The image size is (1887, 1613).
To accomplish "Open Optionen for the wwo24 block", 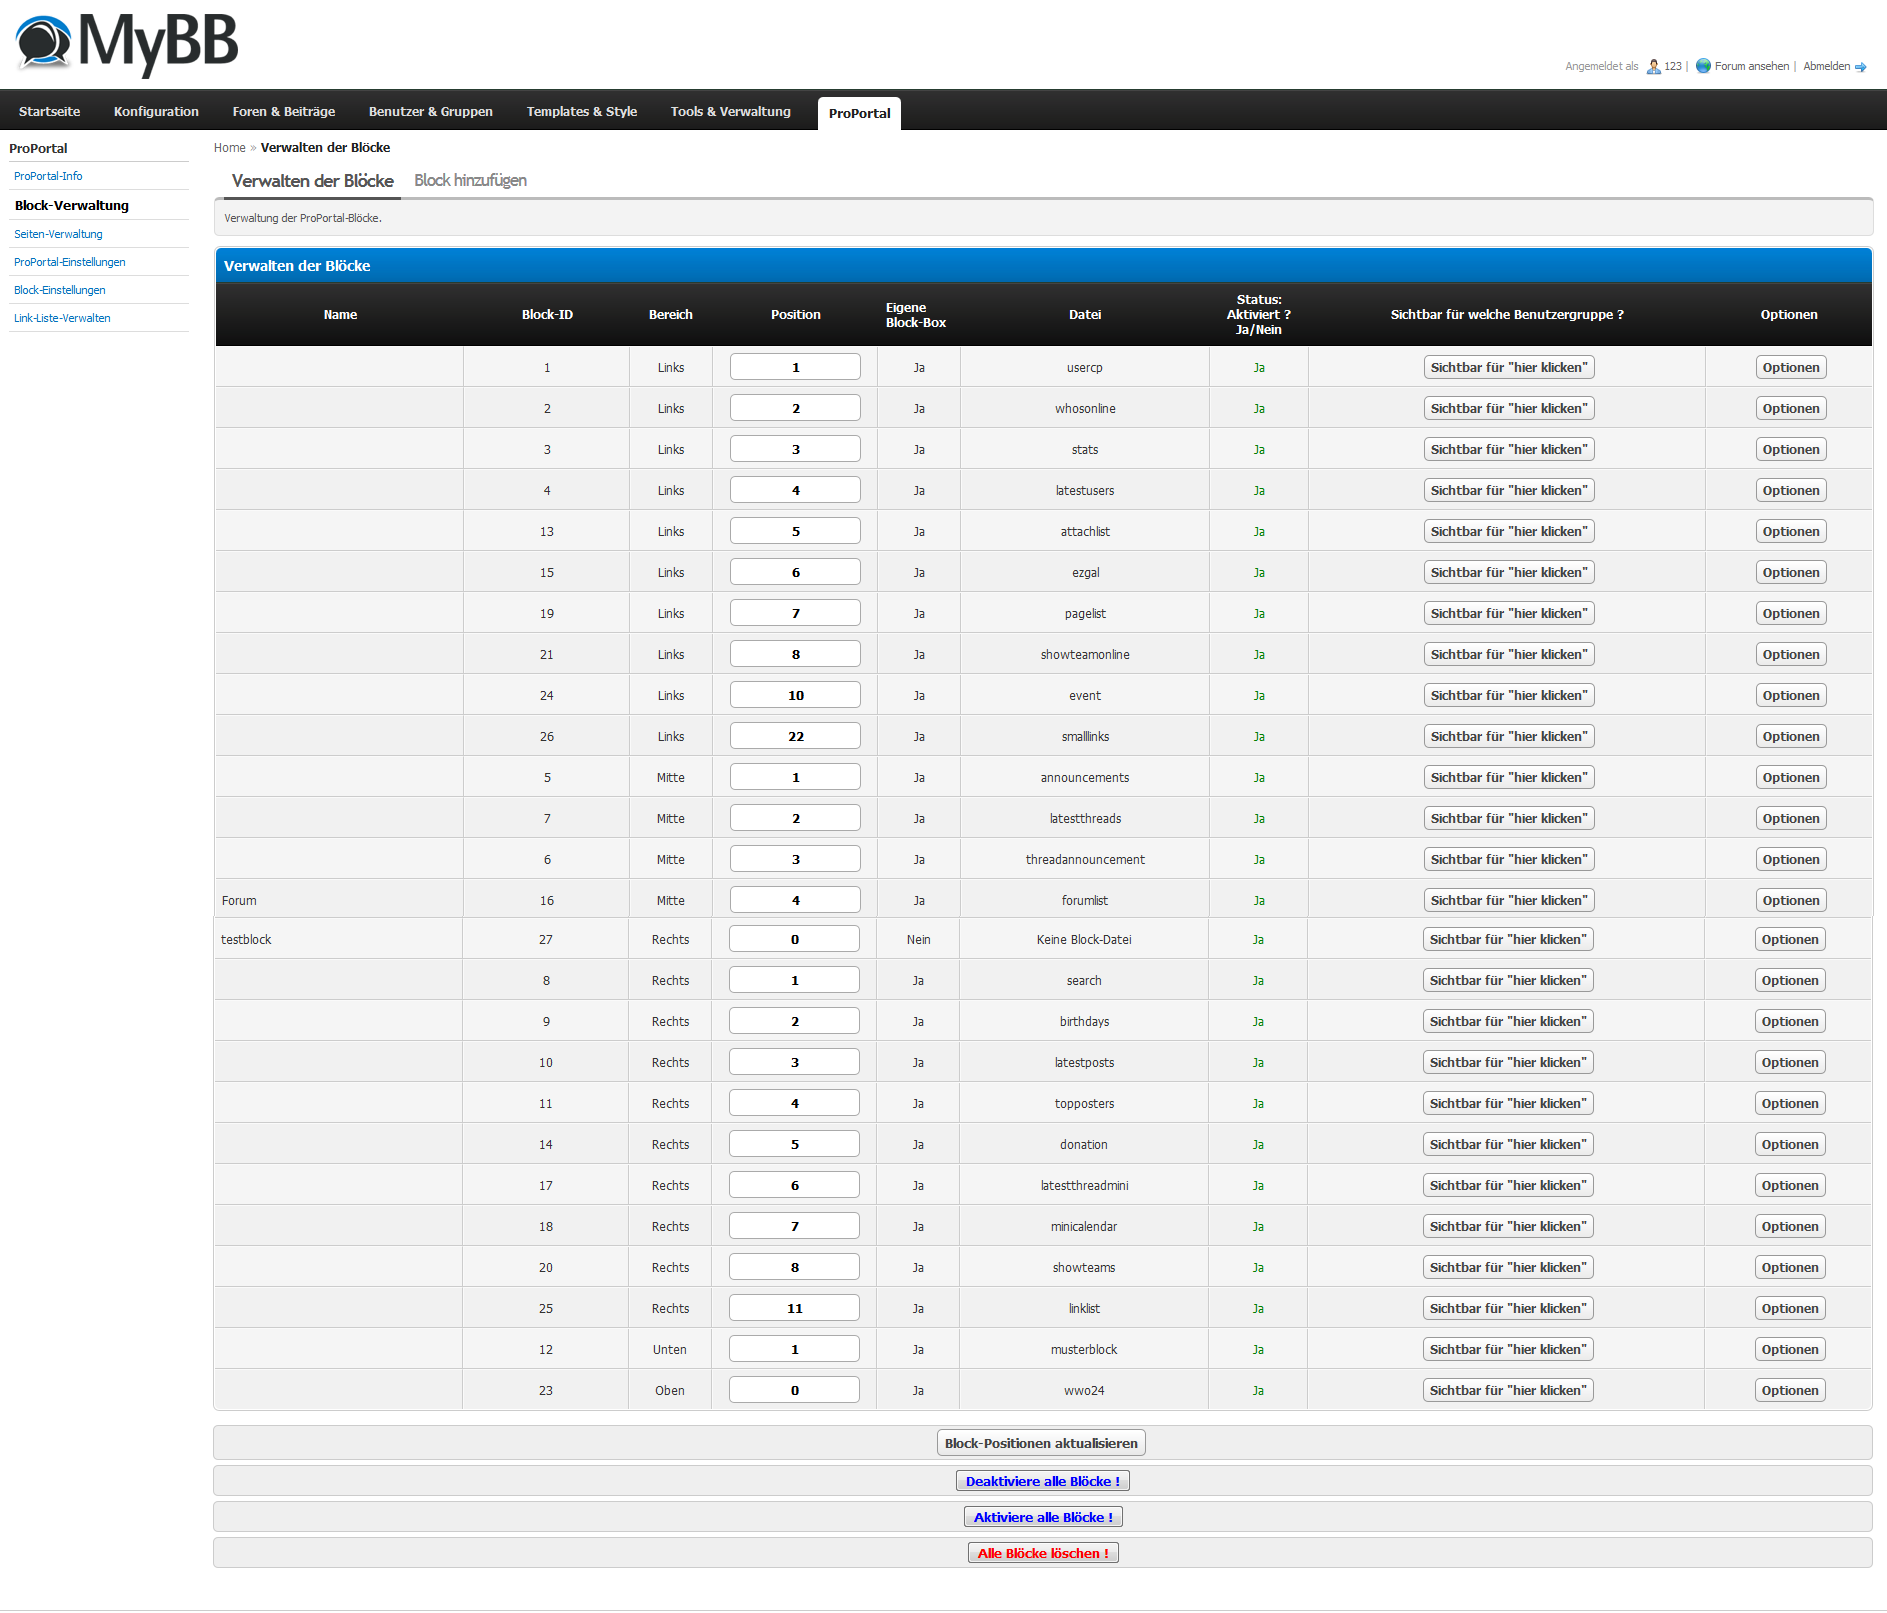I will click(x=1790, y=1390).
